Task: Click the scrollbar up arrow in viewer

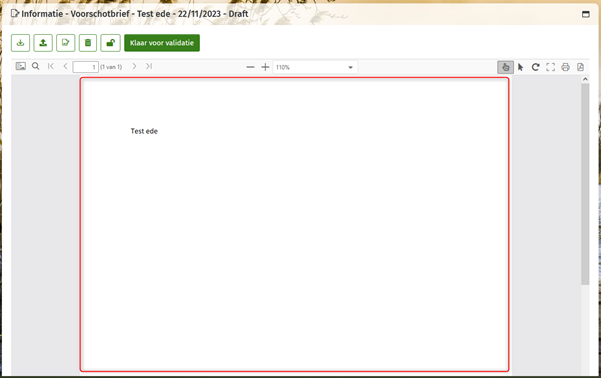Action: (585, 79)
